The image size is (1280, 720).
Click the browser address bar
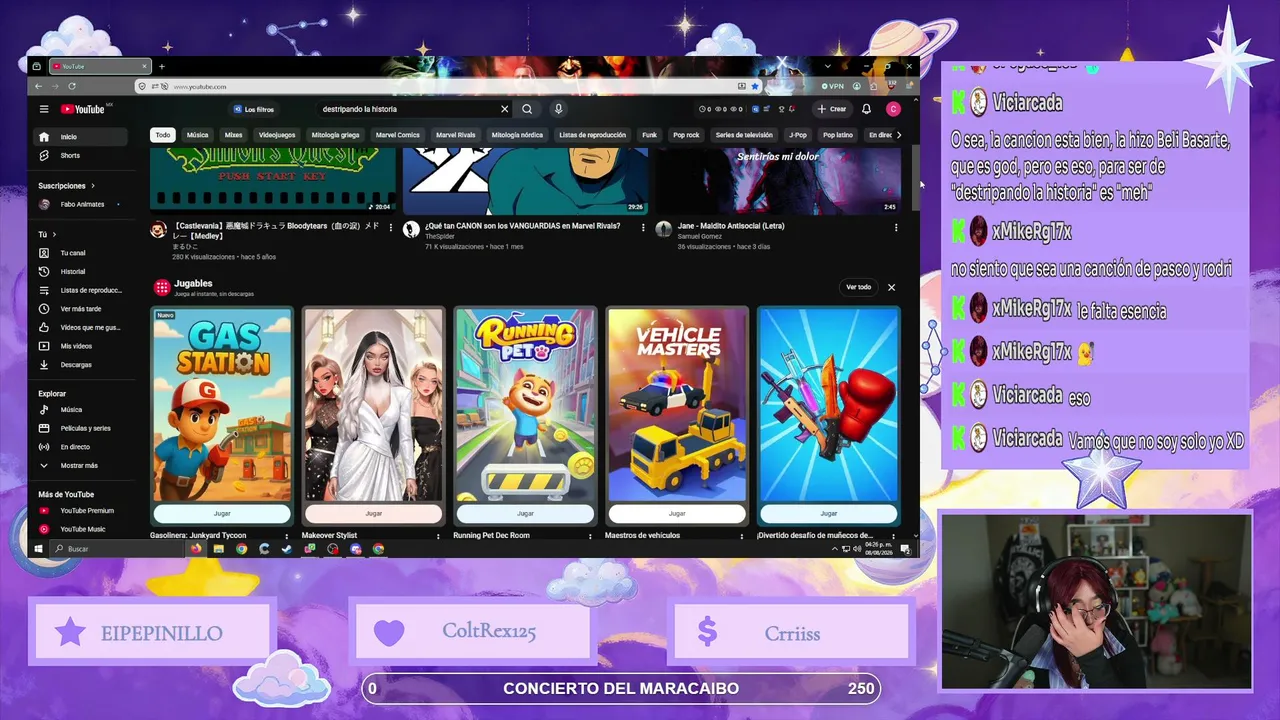pos(450,86)
